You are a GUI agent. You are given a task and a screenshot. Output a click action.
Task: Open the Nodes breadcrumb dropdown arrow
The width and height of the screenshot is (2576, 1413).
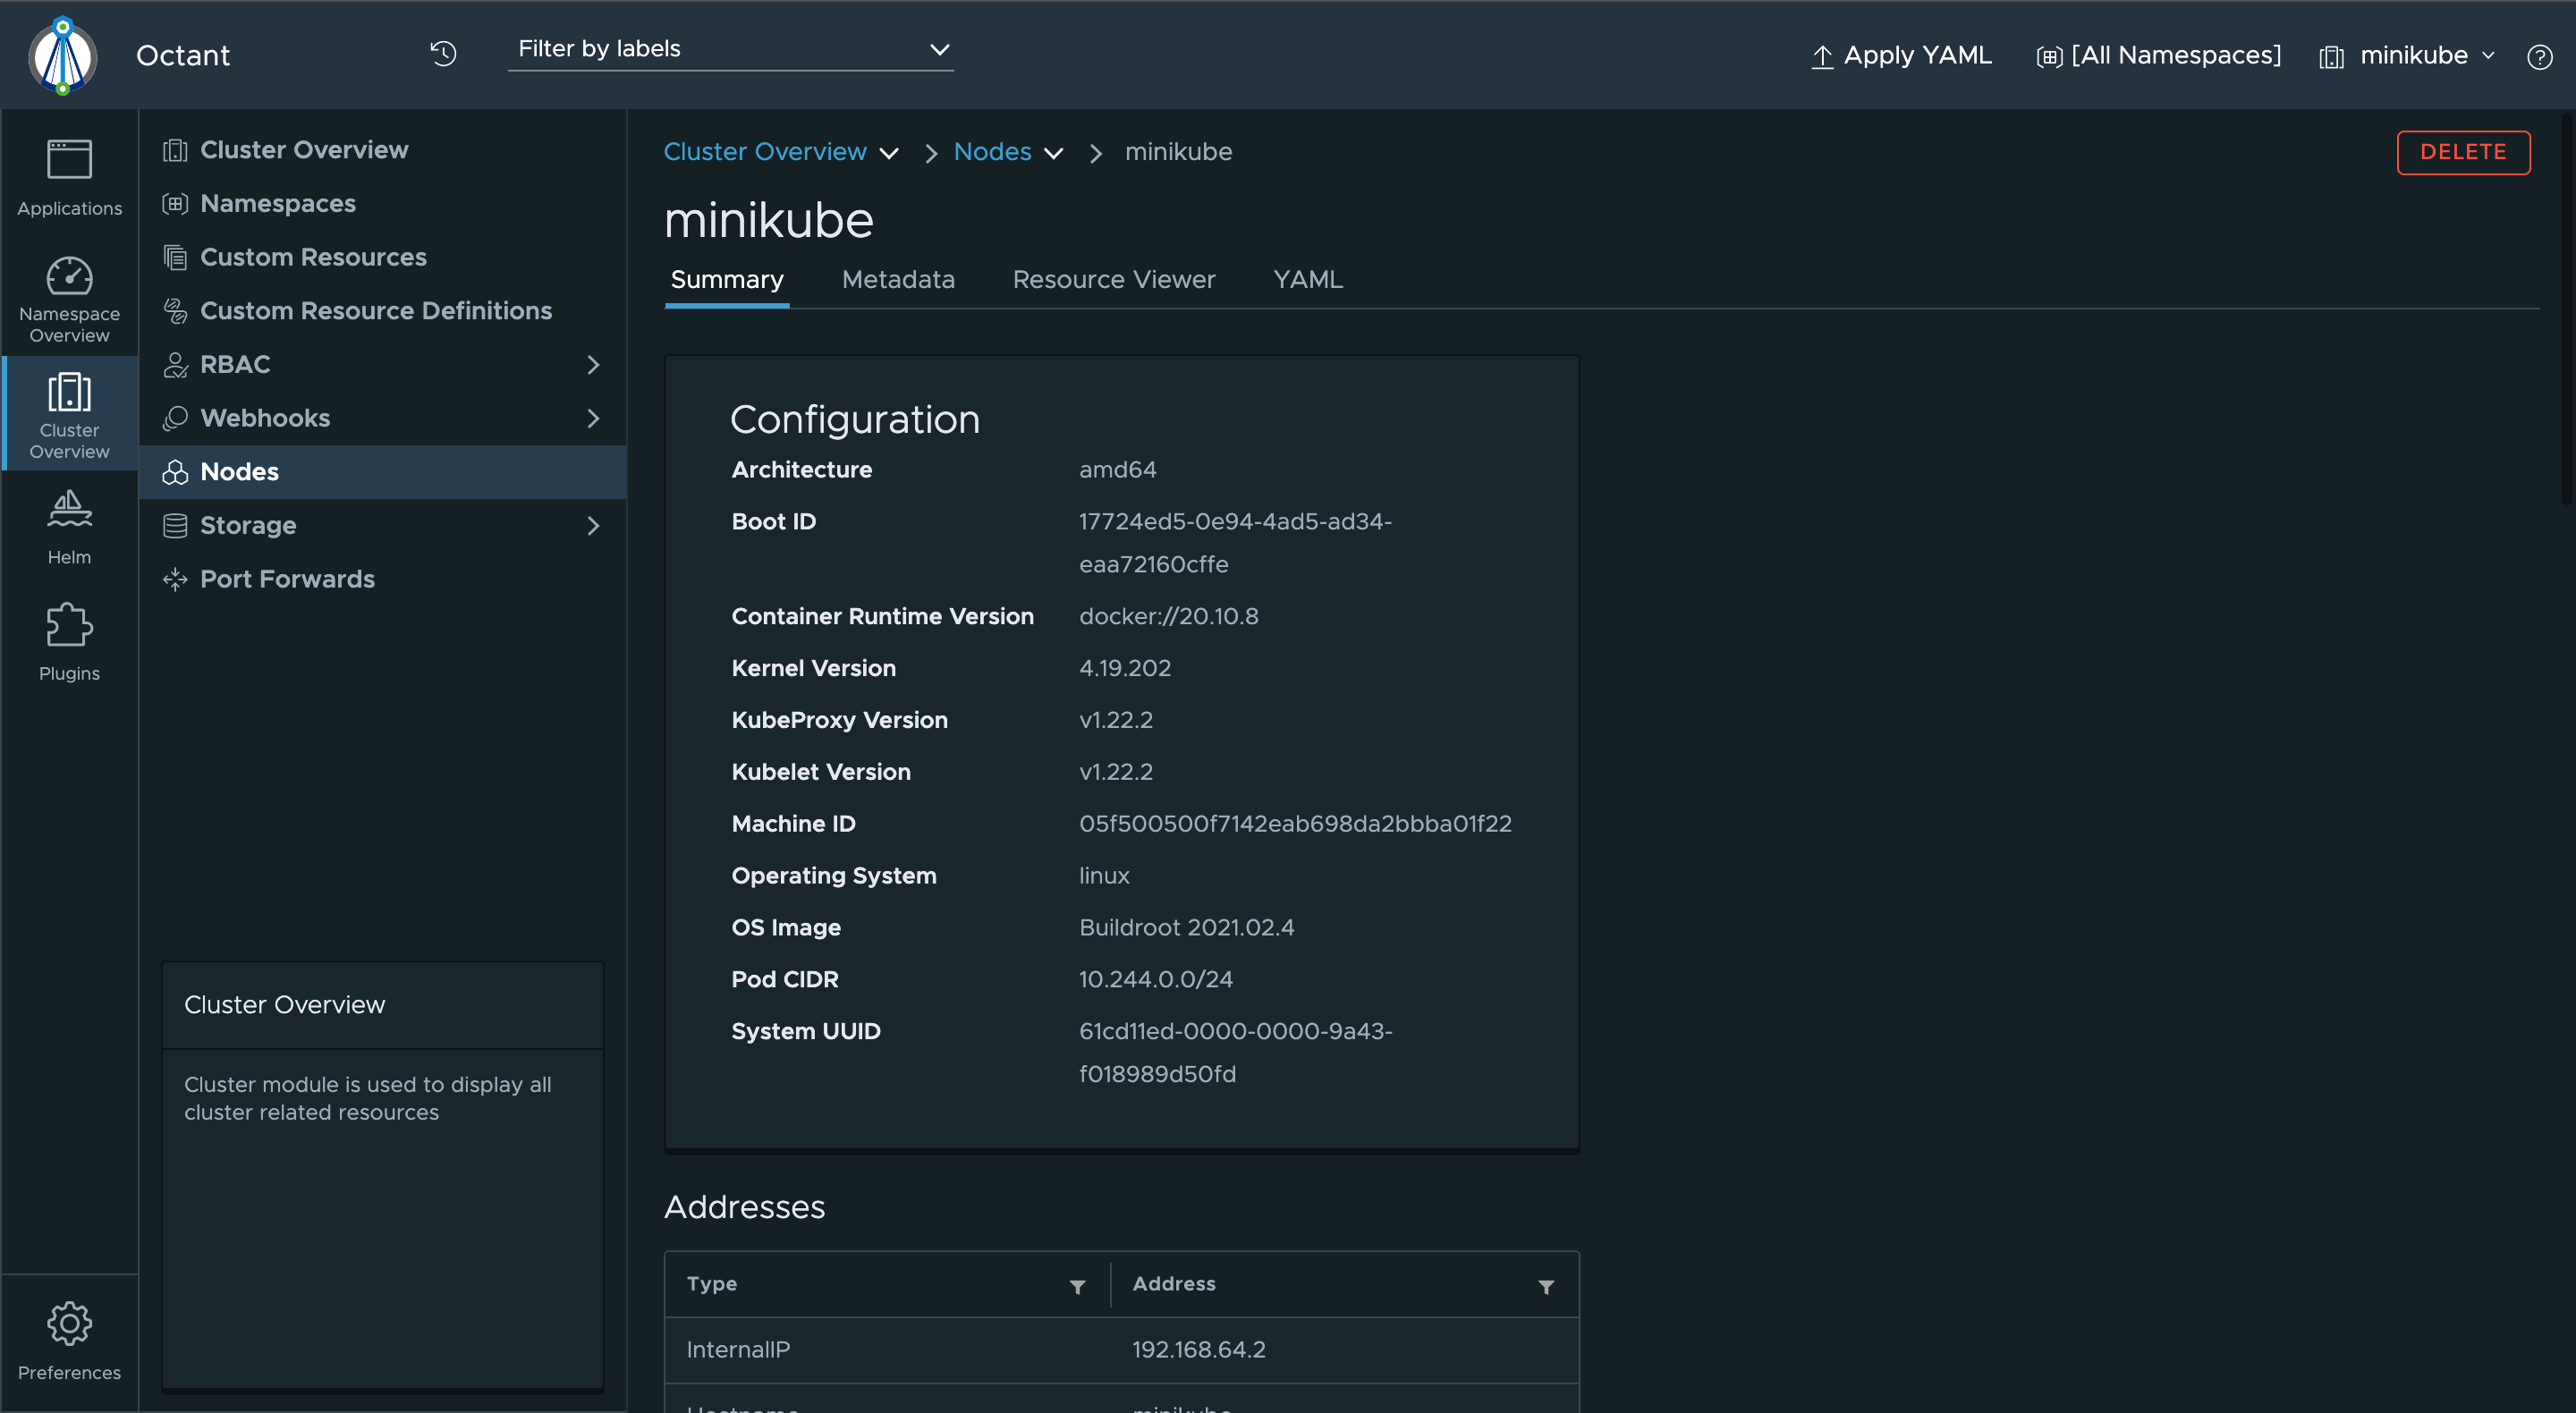[x=1053, y=153]
